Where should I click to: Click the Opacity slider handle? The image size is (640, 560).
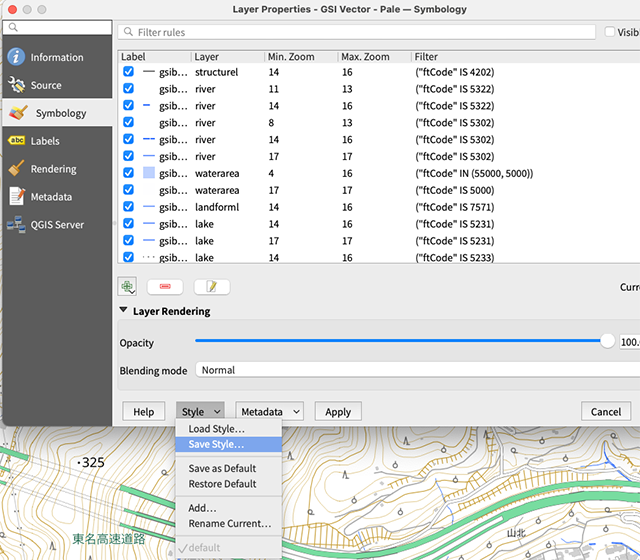[607, 341]
